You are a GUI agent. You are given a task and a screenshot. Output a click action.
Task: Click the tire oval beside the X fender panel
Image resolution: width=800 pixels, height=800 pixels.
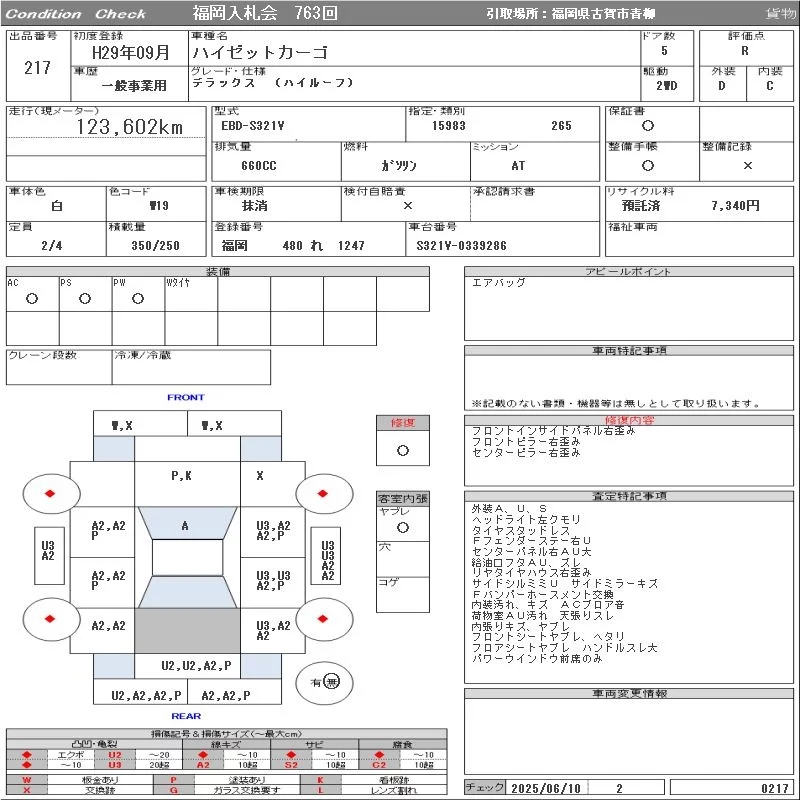click(x=324, y=493)
